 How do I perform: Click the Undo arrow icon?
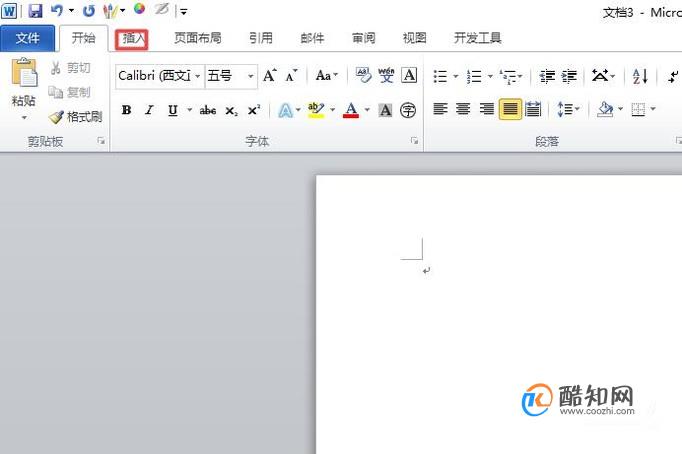[57, 10]
